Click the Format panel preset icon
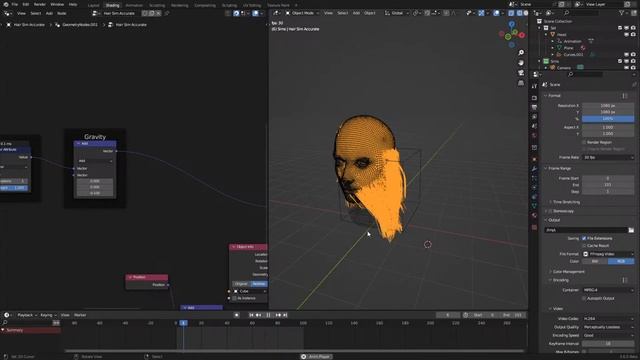Viewport: 640px width, 360px height. [625, 96]
